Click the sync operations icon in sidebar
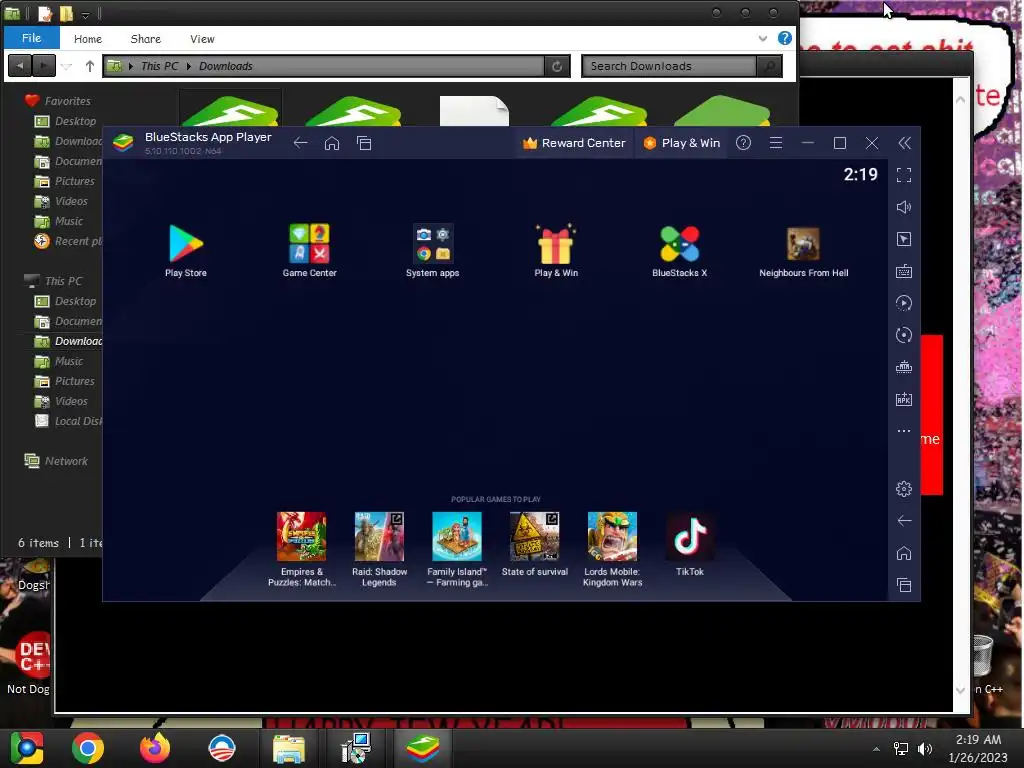This screenshot has height=768, width=1024. (x=904, y=303)
